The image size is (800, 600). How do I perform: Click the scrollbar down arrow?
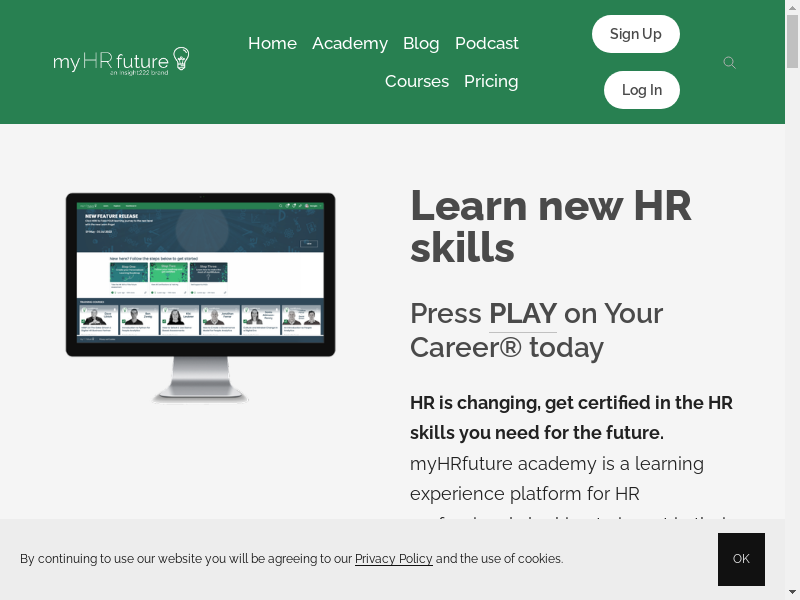(x=792, y=592)
